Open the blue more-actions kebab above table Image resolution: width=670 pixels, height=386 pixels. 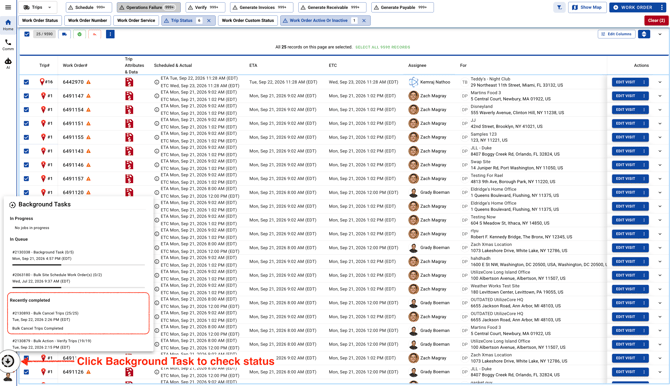[x=110, y=34]
